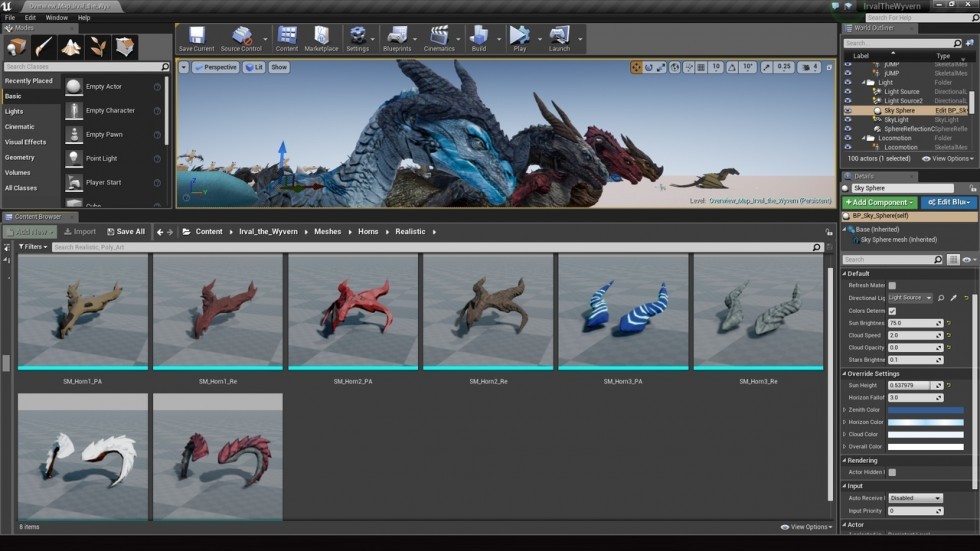Click the Content Browser back arrow
Image resolution: width=980 pixels, height=551 pixels.
click(160, 232)
